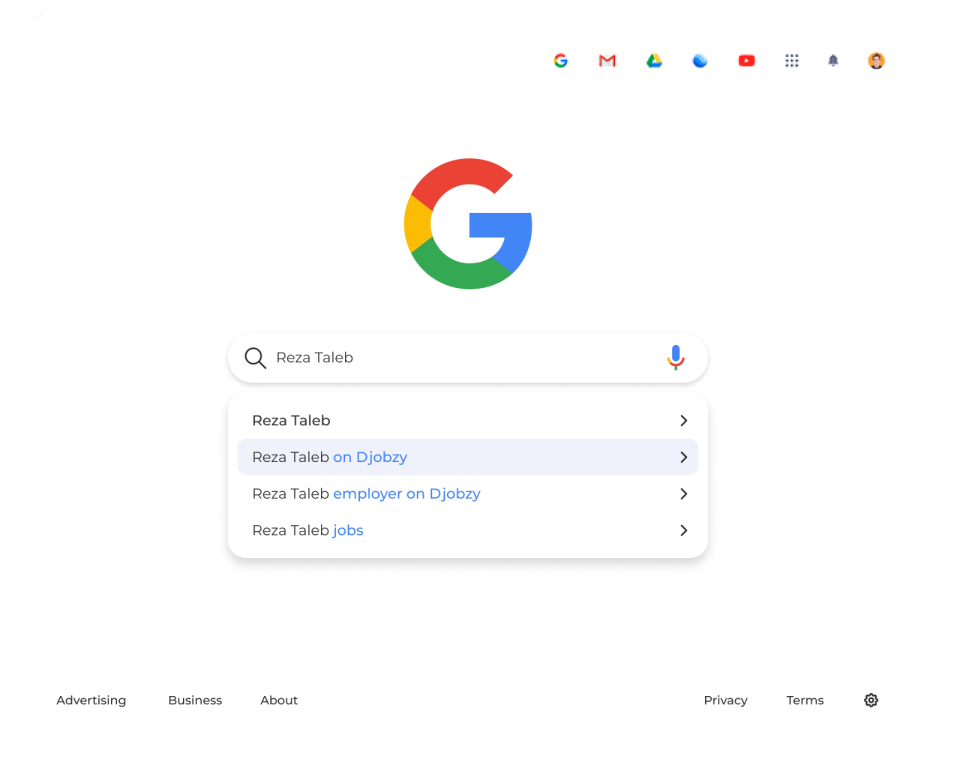The image size is (960, 780).
Task: Click the magnifying glass search icon
Action: point(255,358)
